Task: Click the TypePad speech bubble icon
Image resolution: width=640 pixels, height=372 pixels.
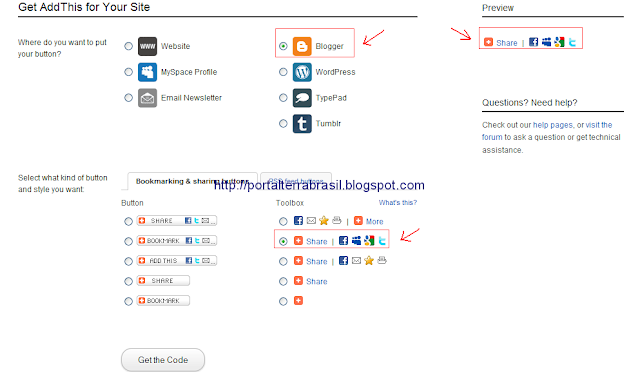Action: coord(302,98)
